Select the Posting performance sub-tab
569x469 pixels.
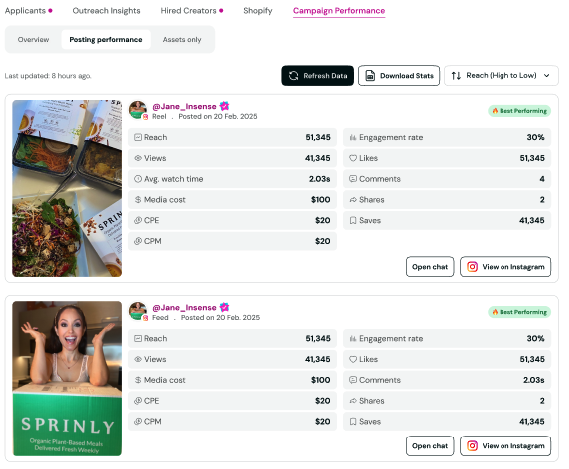[106, 40]
